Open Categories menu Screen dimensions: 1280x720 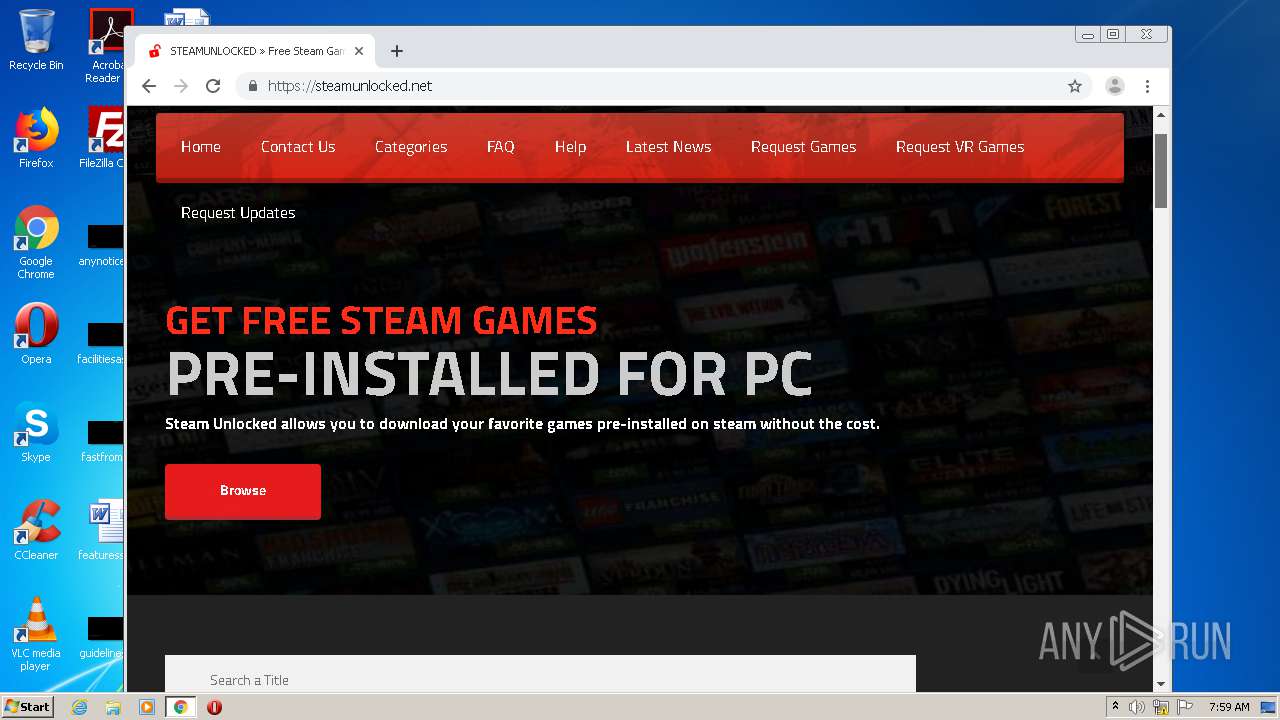point(411,147)
